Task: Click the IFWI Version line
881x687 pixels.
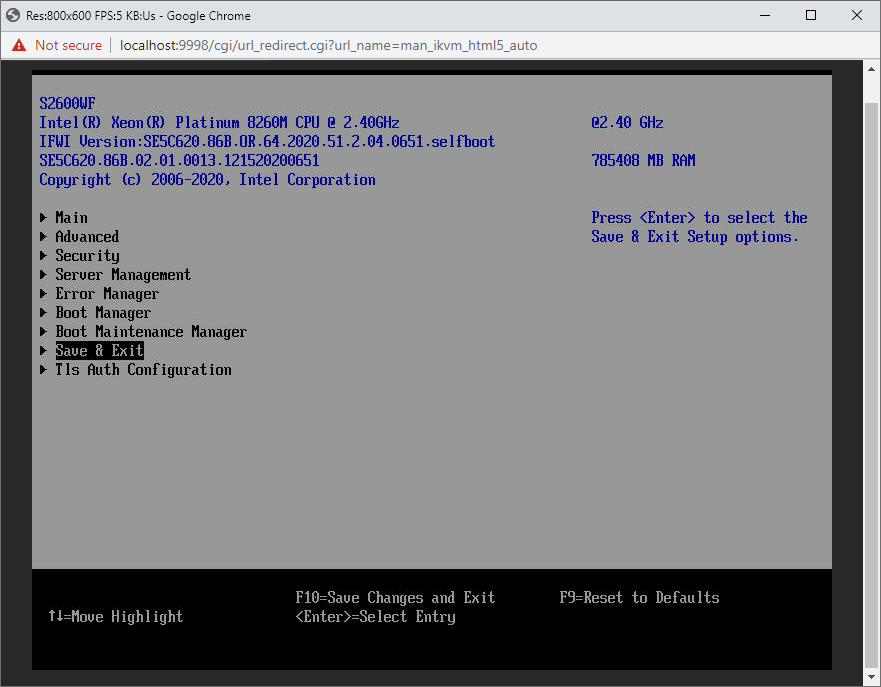Action: click(x=267, y=142)
